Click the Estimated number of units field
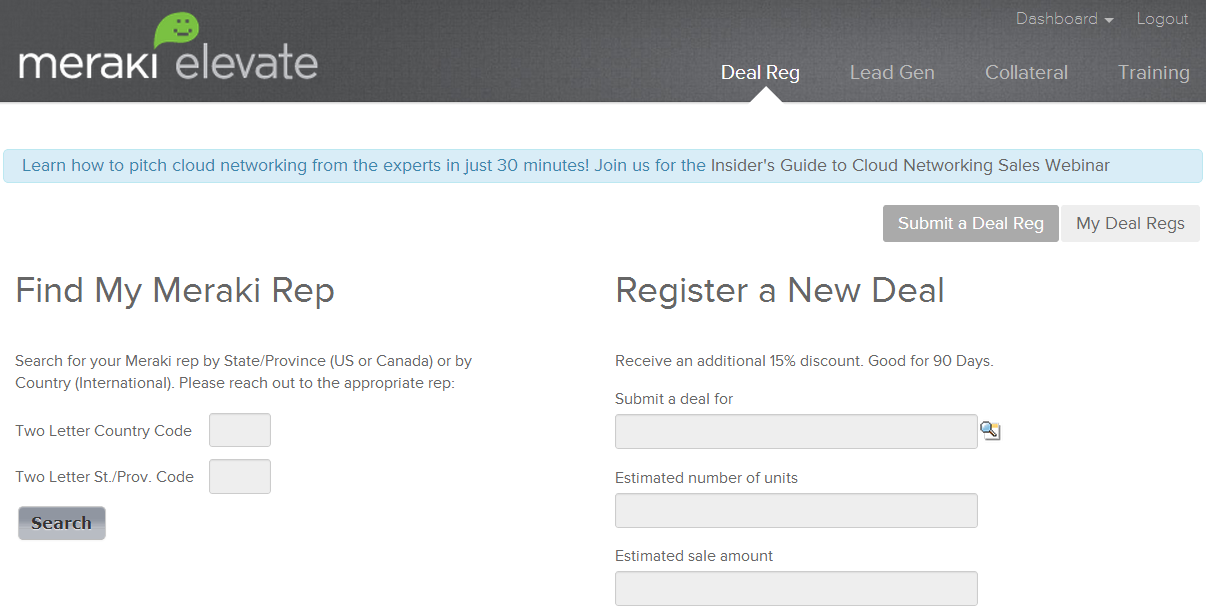This screenshot has height=616, width=1206. [x=796, y=510]
